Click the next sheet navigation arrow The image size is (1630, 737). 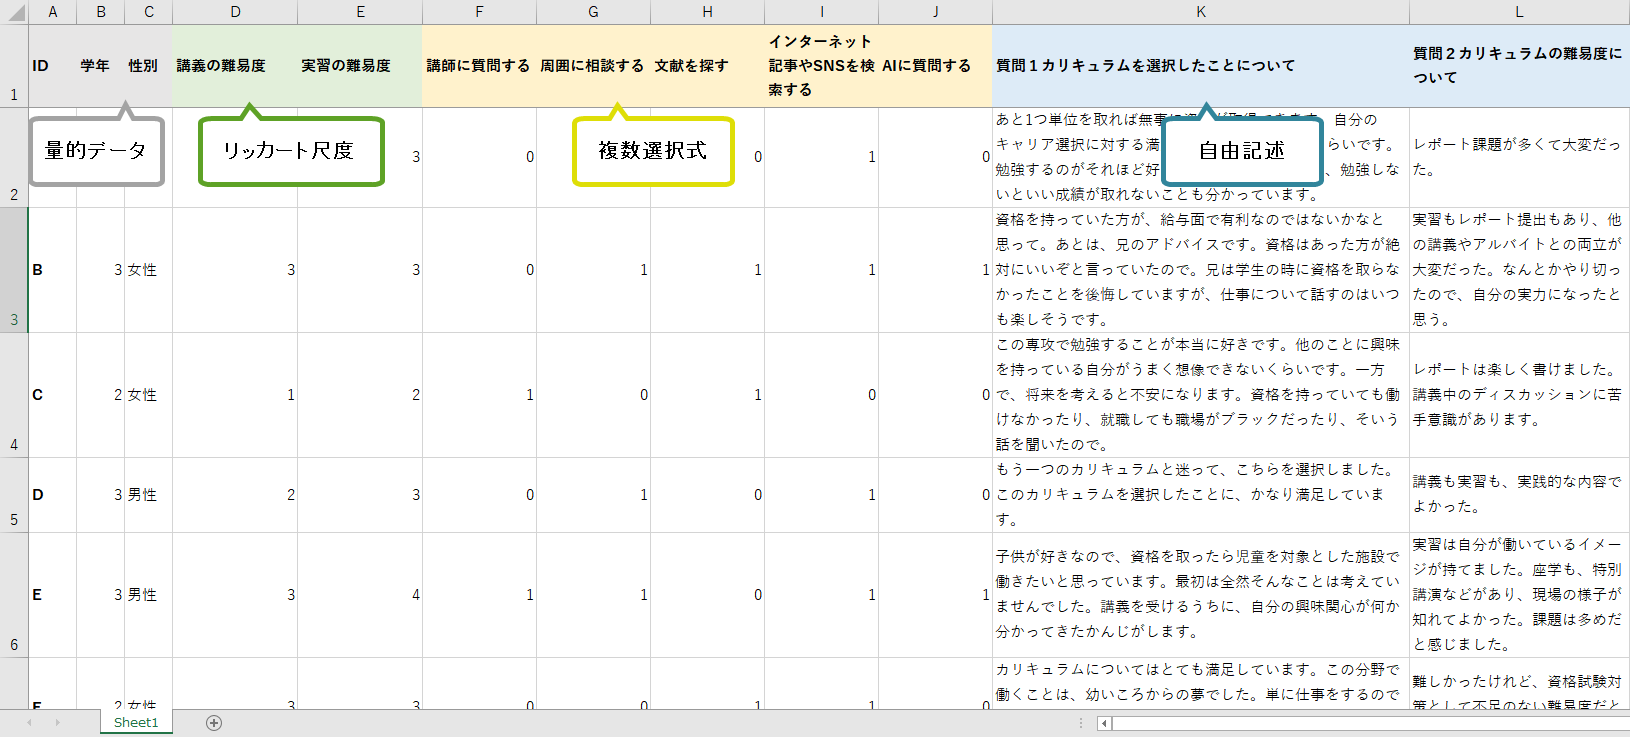57,722
